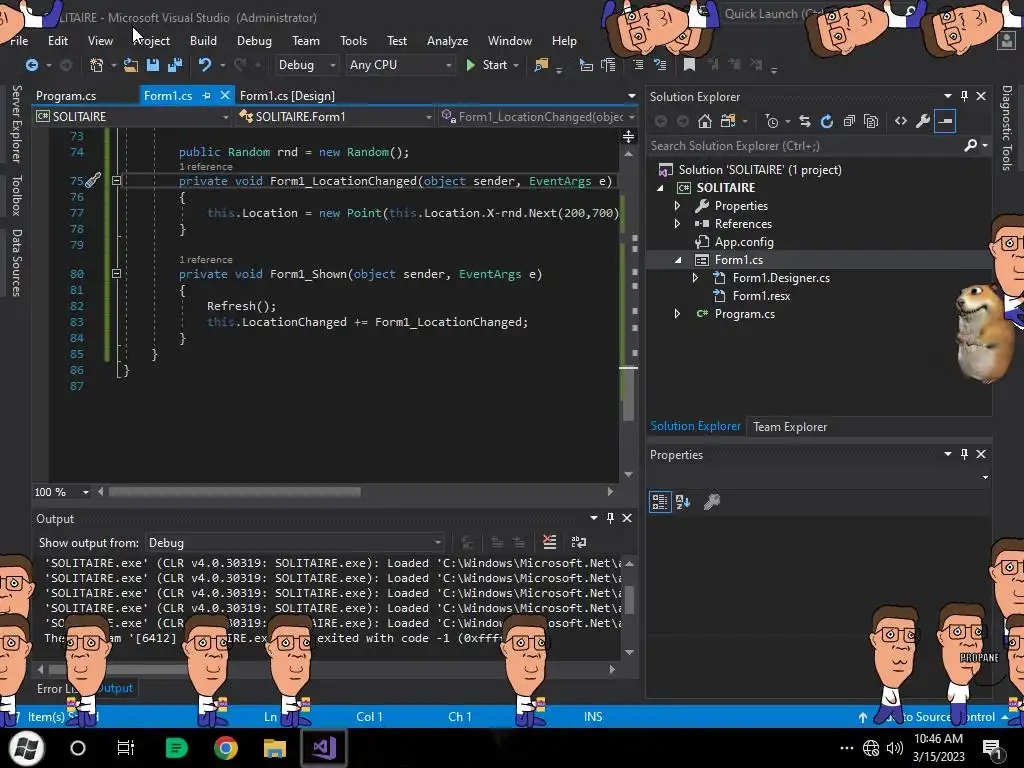
Task: Open the Server Explorer side panel
Action: pyautogui.click(x=16, y=123)
